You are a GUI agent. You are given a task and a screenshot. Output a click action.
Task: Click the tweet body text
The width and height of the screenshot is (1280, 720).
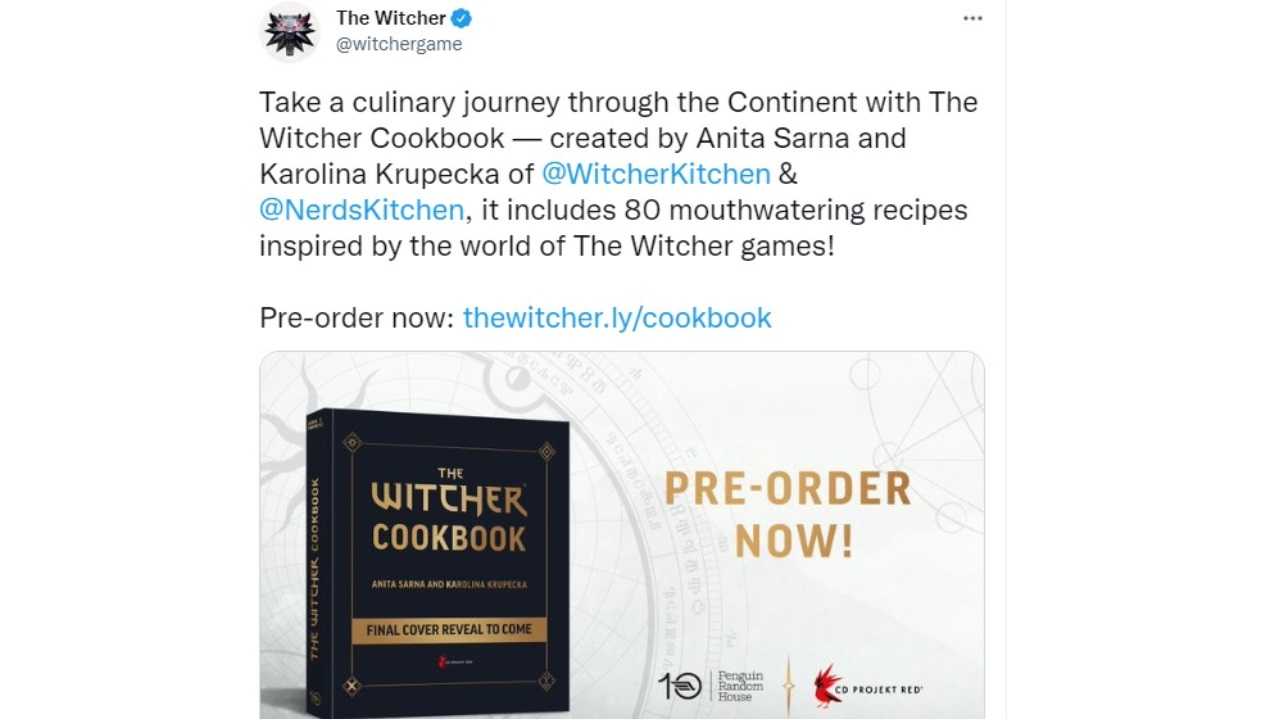[x=618, y=174]
